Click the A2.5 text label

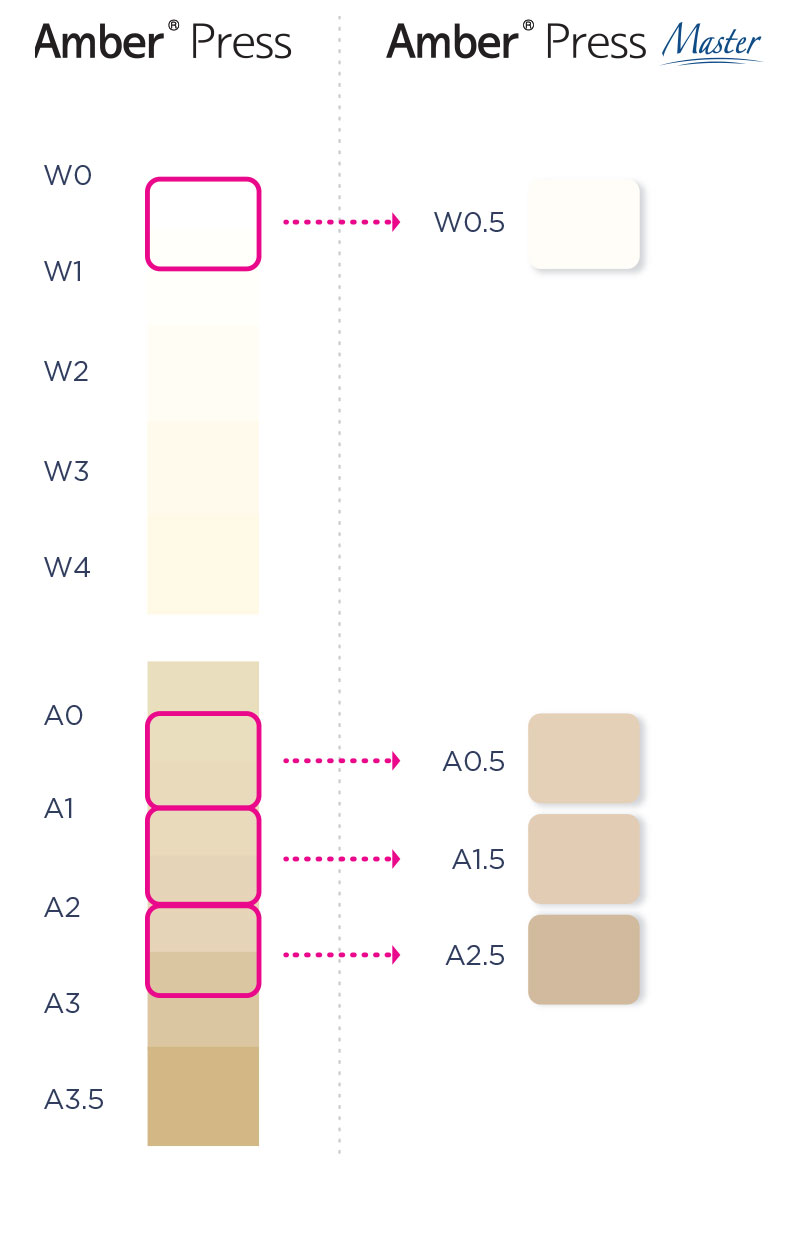coord(475,956)
